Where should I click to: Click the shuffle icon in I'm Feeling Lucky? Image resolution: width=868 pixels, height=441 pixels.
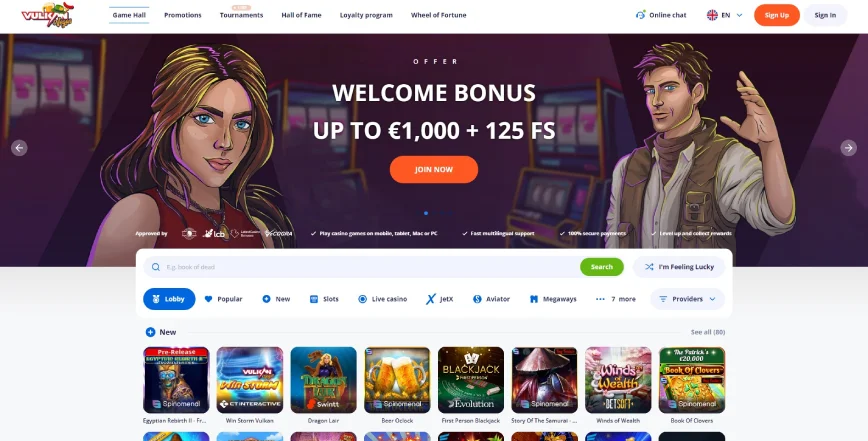[649, 267]
